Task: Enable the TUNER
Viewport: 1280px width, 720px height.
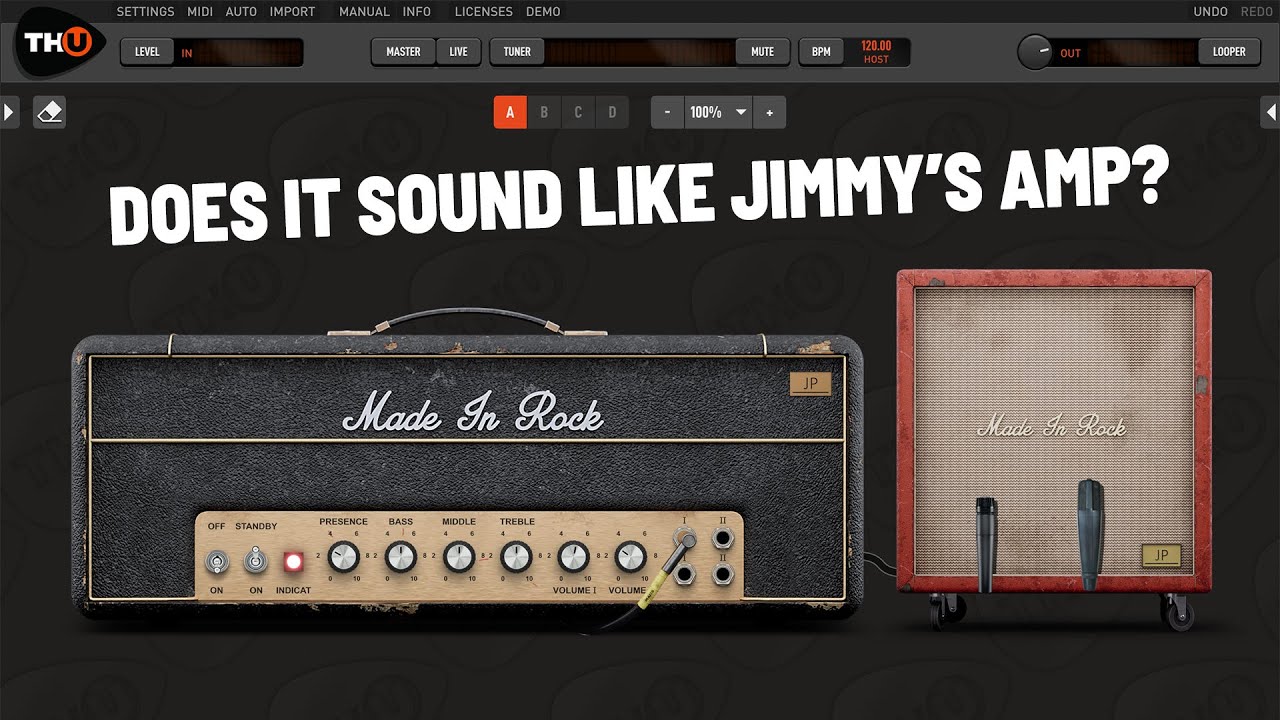Action: (517, 52)
